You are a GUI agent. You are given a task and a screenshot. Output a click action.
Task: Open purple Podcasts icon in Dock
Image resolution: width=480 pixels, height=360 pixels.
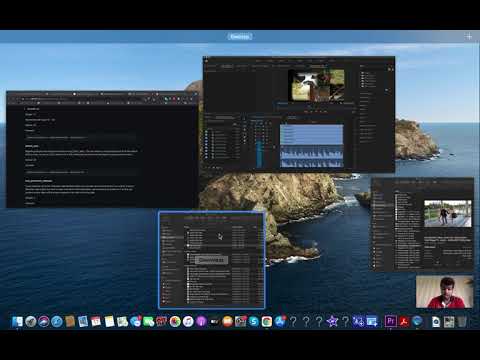[201, 322]
